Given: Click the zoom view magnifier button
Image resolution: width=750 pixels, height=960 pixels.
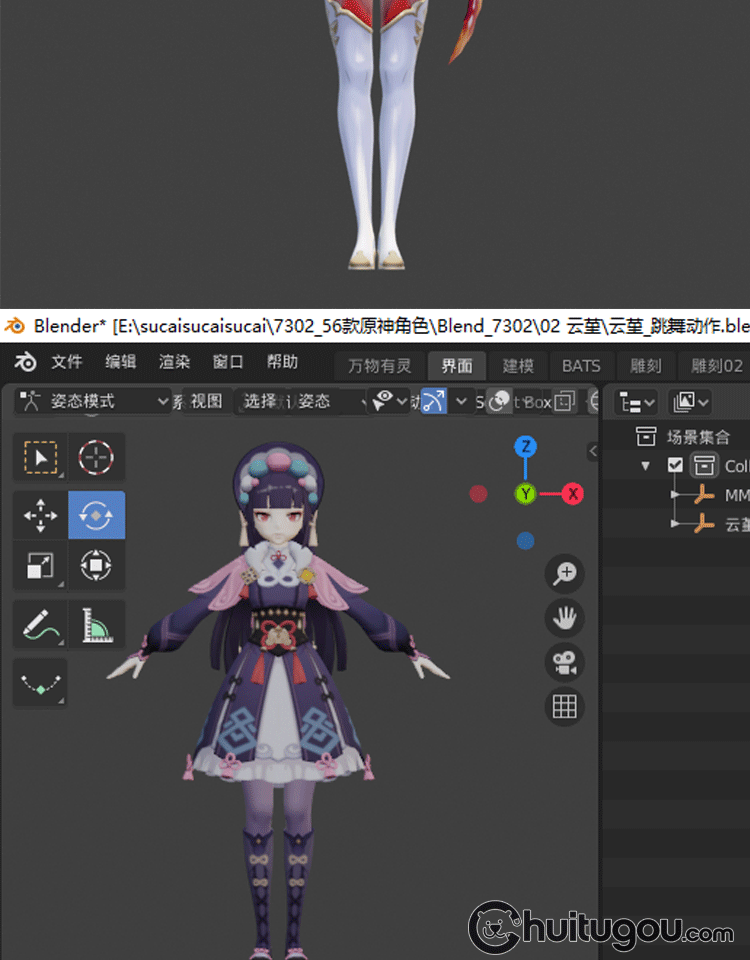Looking at the screenshot, I should 564,574.
